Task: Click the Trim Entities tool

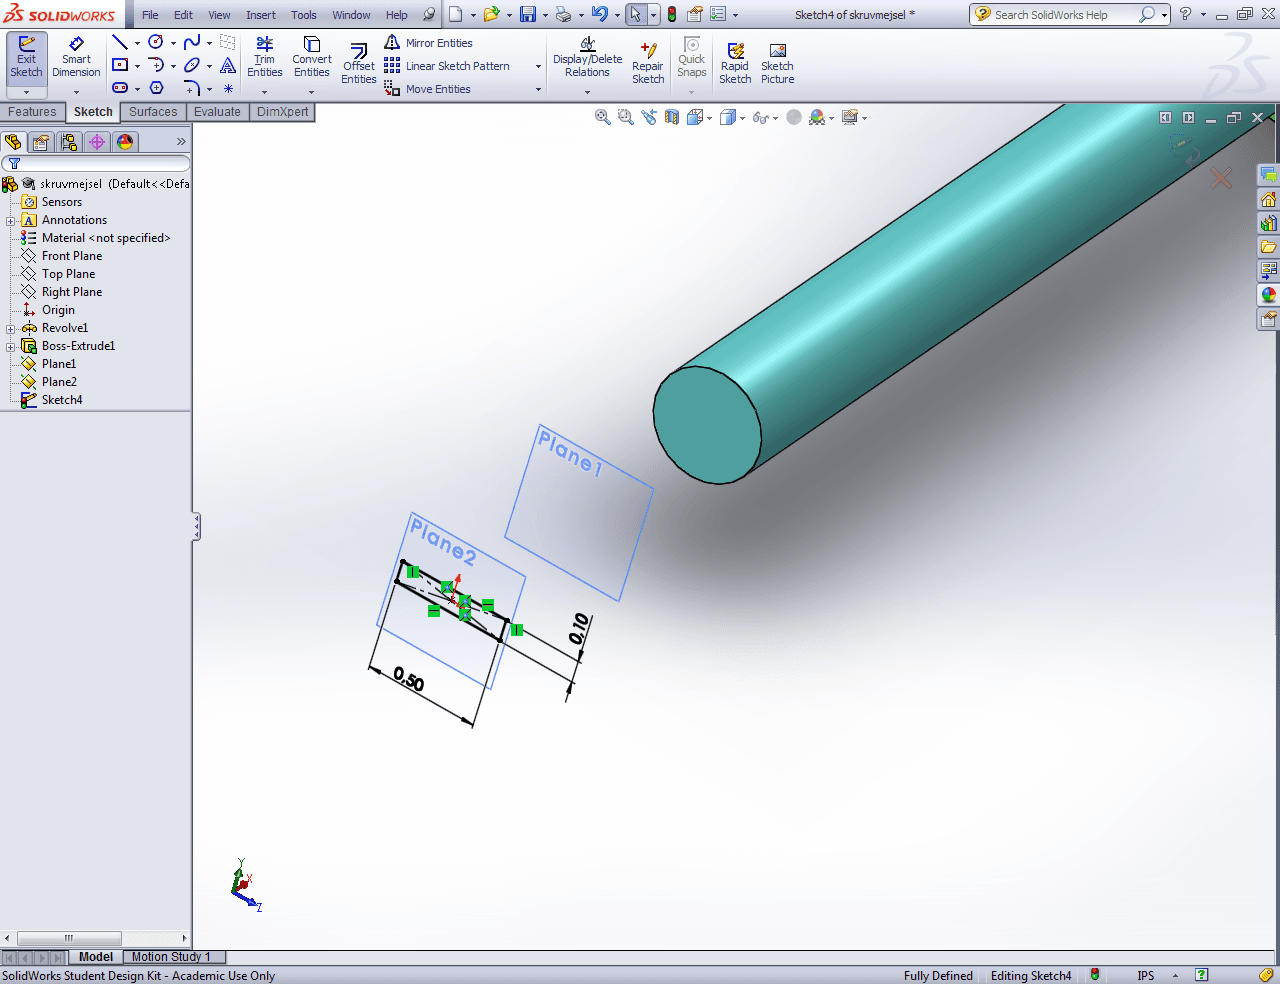Action: click(264, 58)
